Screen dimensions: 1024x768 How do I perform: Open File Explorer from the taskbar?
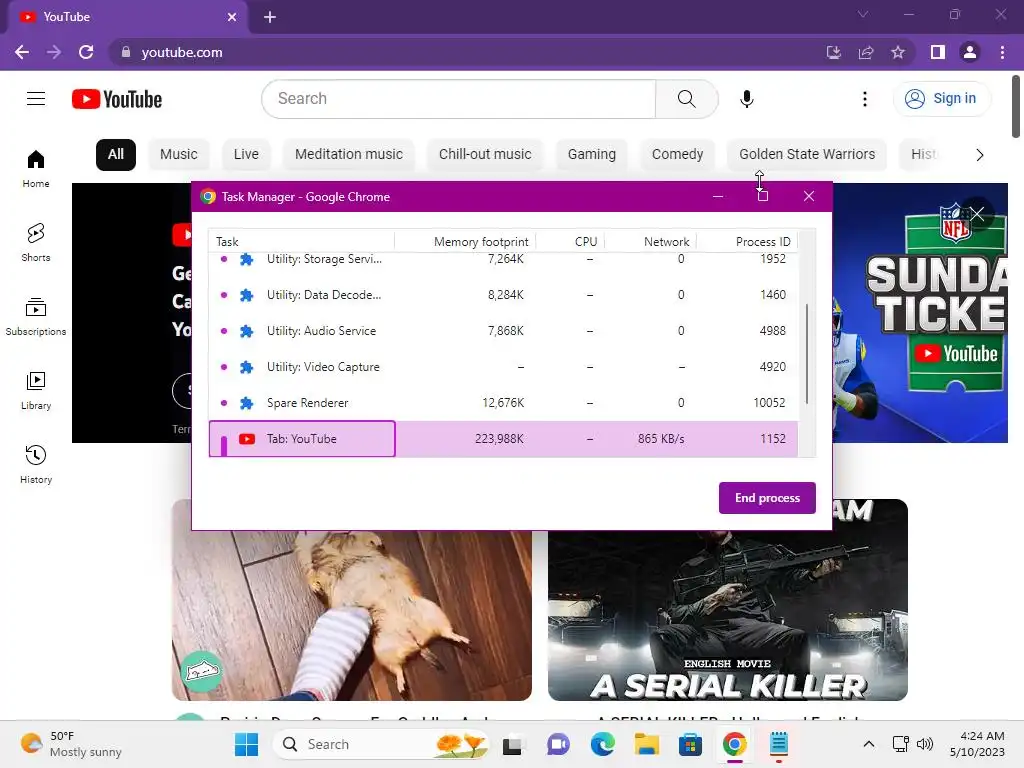(x=647, y=744)
